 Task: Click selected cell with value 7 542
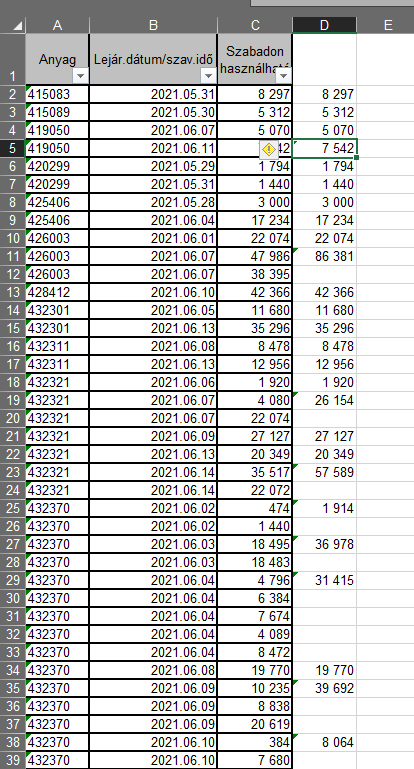(325, 148)
